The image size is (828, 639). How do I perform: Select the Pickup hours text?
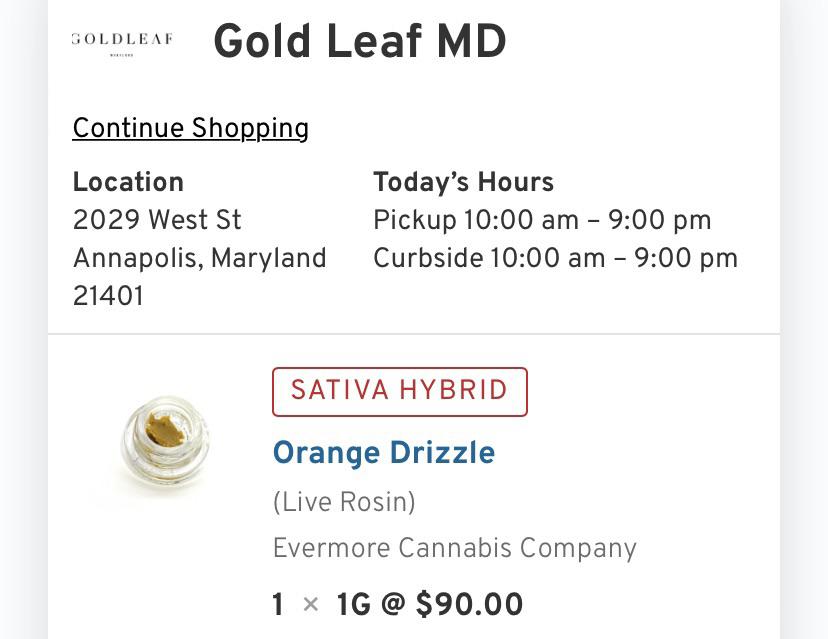[542, 220]
